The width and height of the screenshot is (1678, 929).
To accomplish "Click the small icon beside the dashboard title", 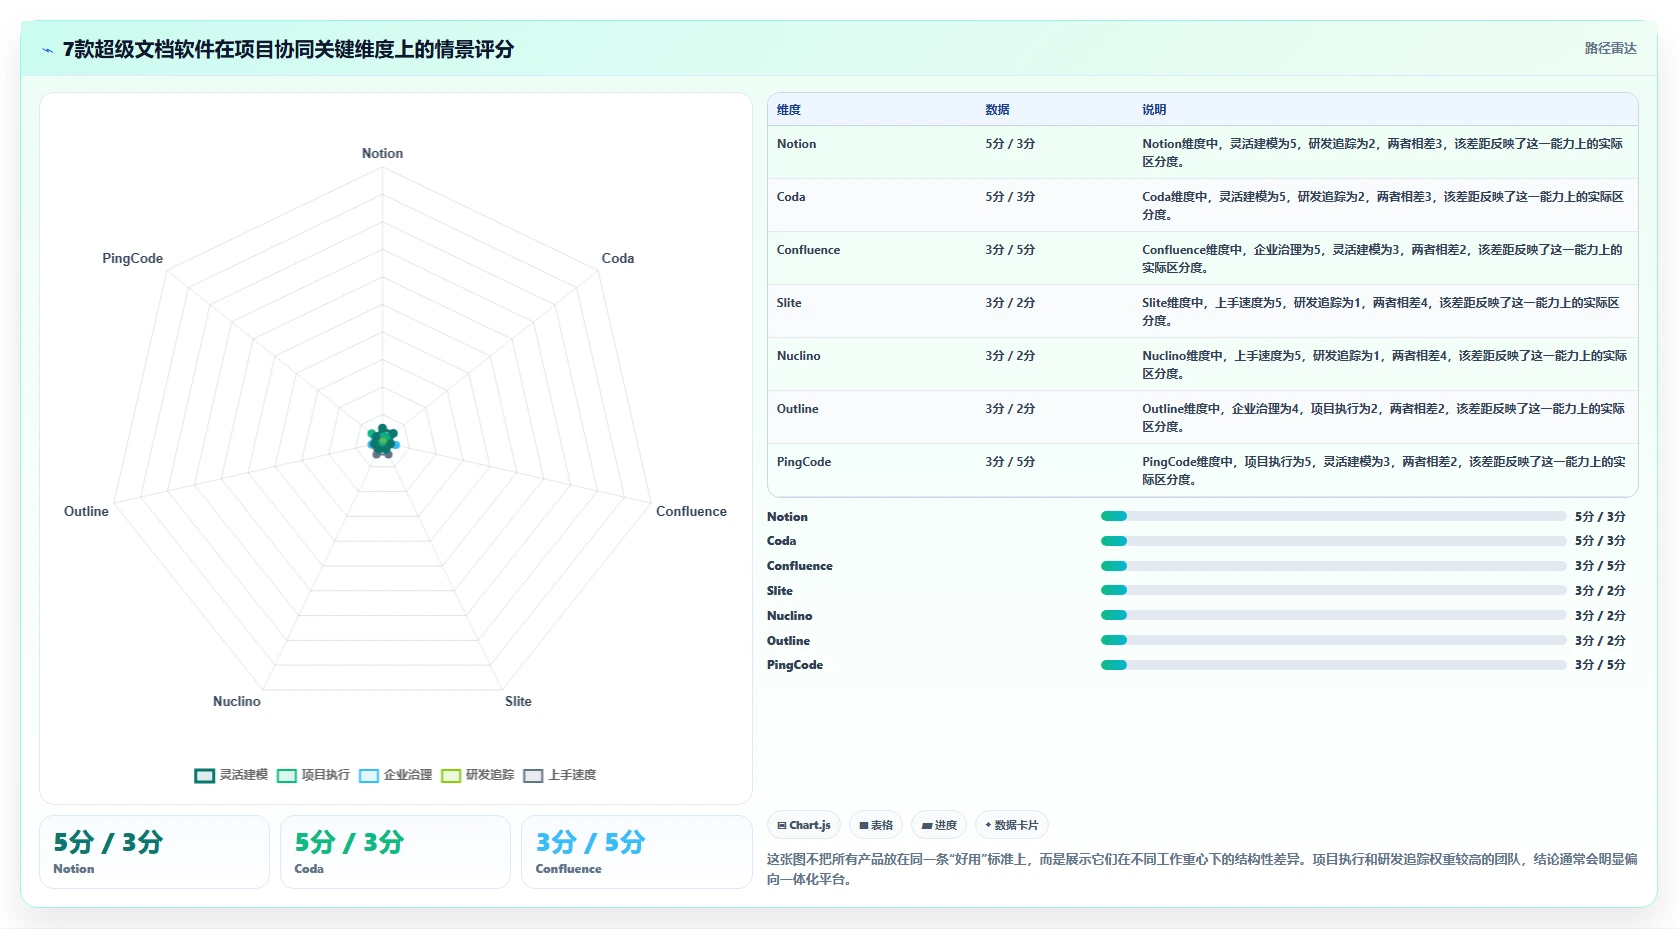I will tap(47, 50).
